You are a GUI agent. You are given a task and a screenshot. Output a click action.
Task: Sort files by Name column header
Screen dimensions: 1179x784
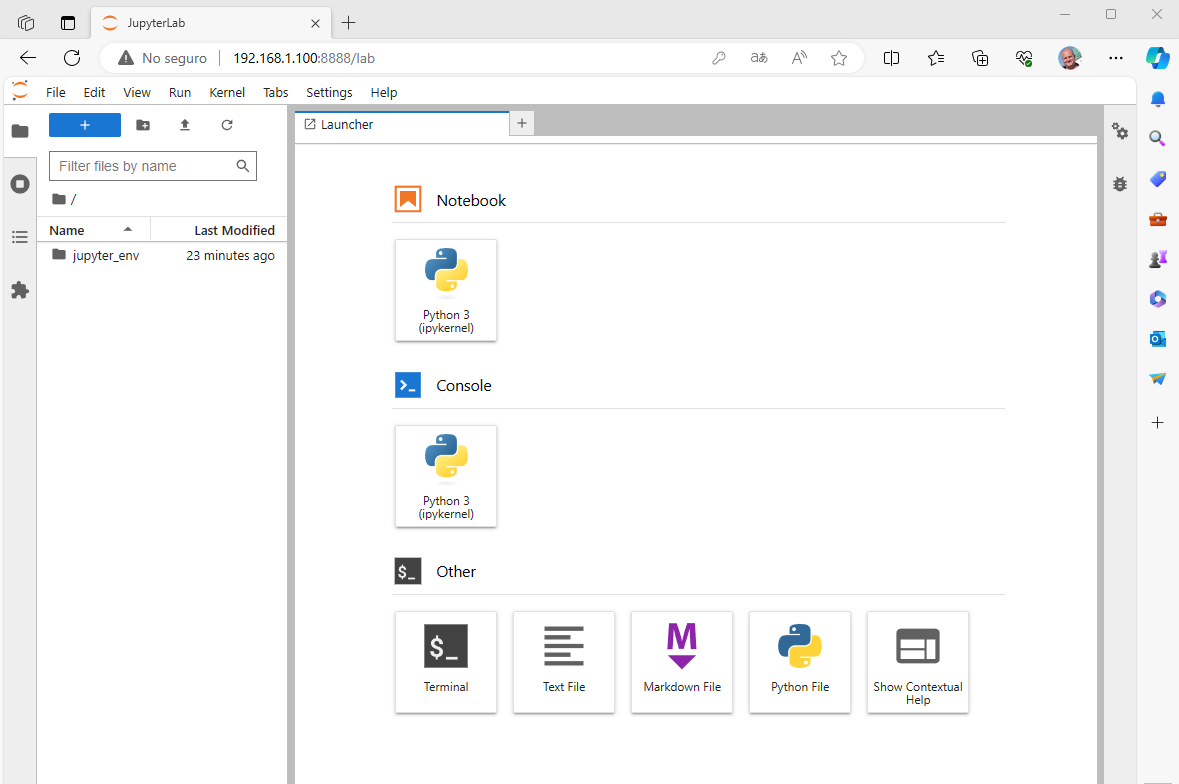67,230
